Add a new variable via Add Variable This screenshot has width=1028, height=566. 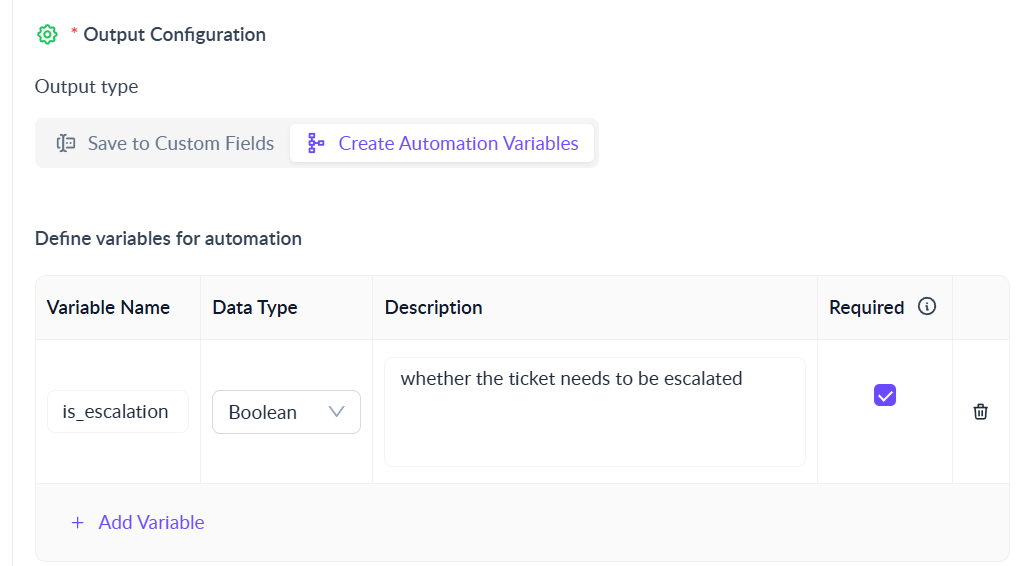(151, 523)
